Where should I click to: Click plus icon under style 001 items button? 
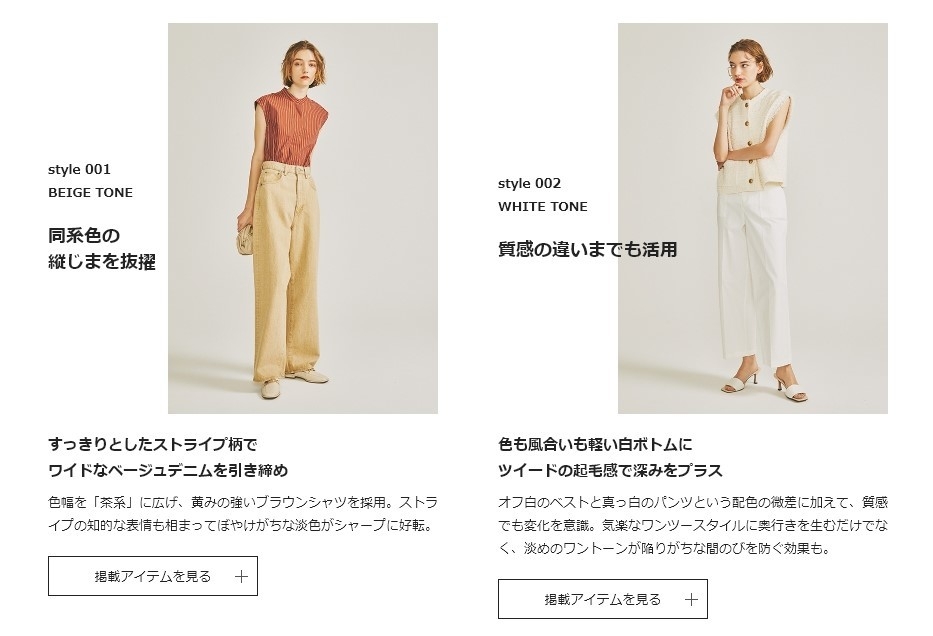[241, 577]
